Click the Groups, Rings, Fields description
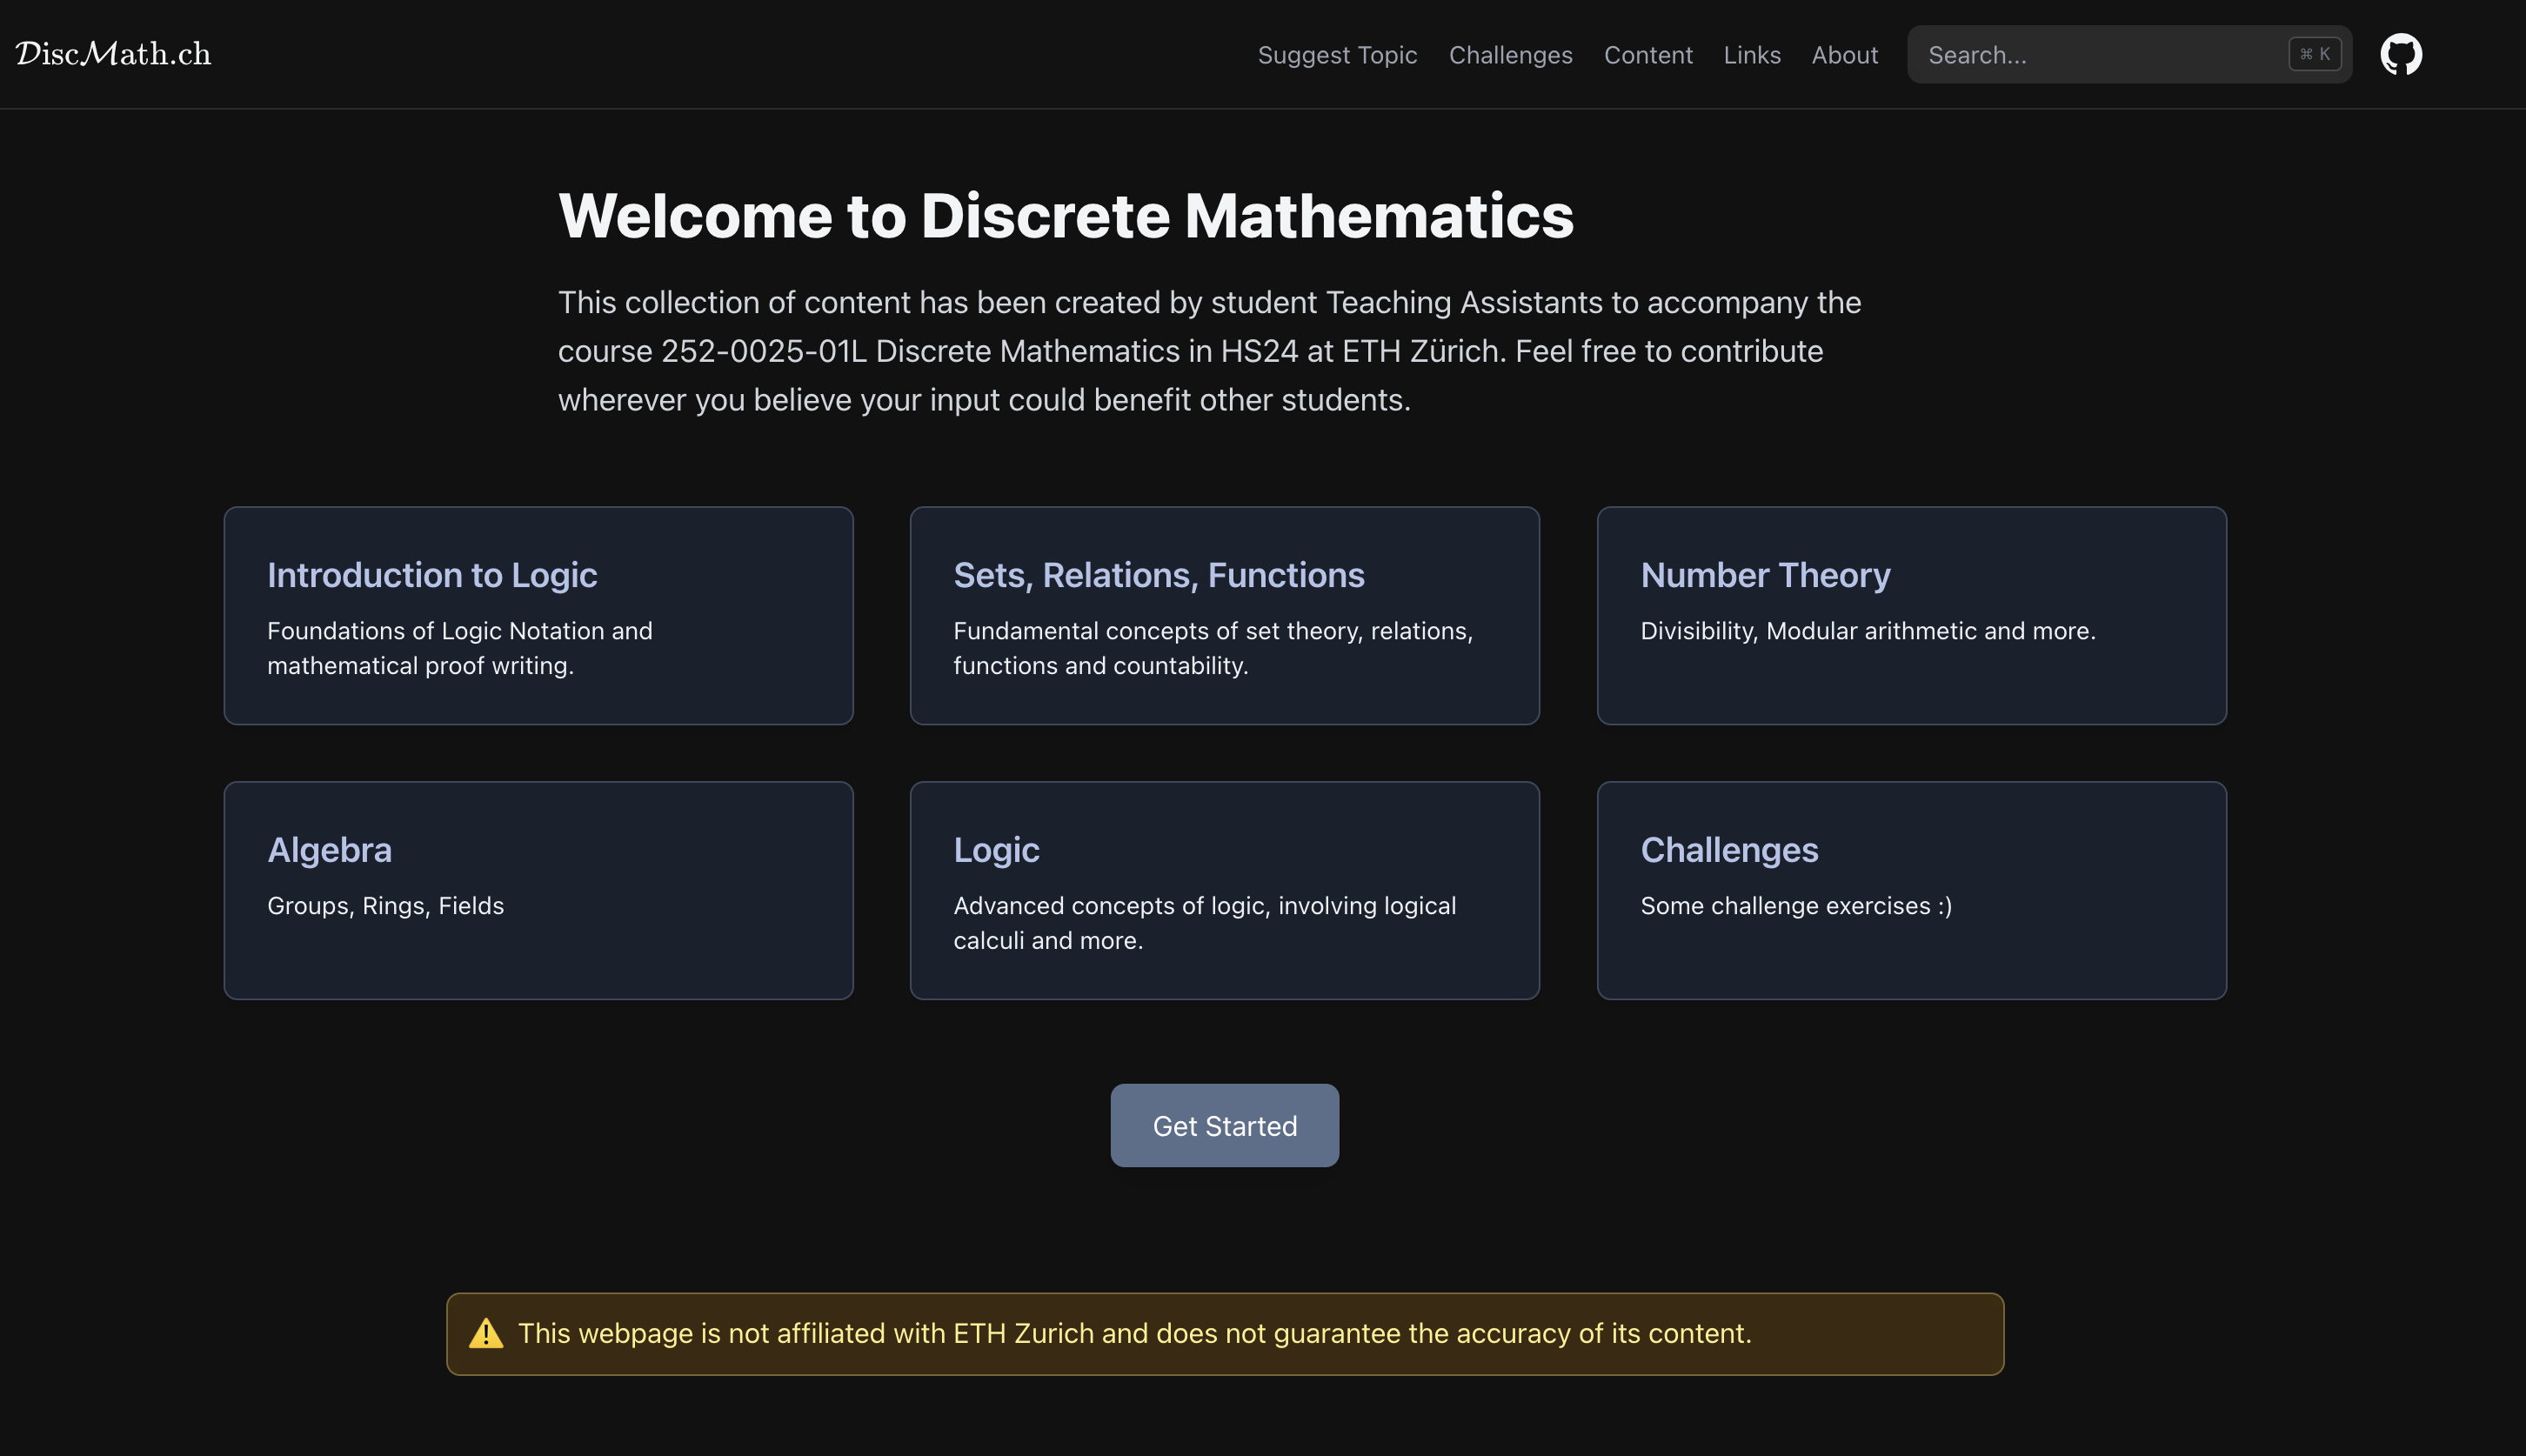 pos(385,905)
